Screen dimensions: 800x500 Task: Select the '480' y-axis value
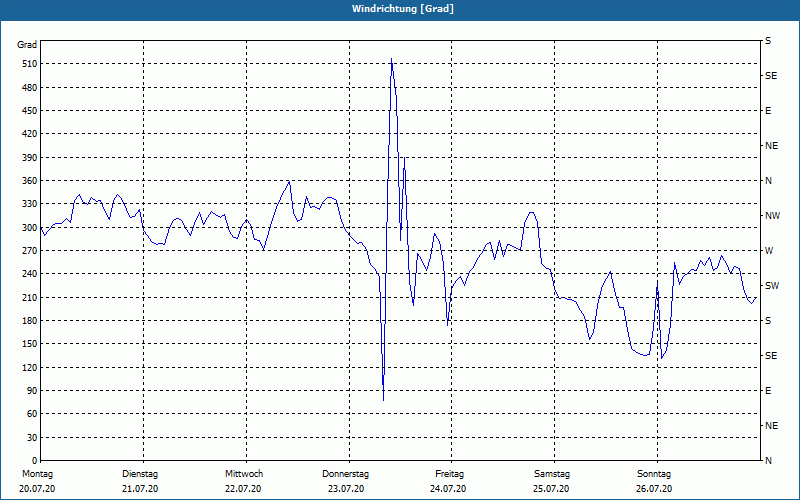click(x=29, y=88)
